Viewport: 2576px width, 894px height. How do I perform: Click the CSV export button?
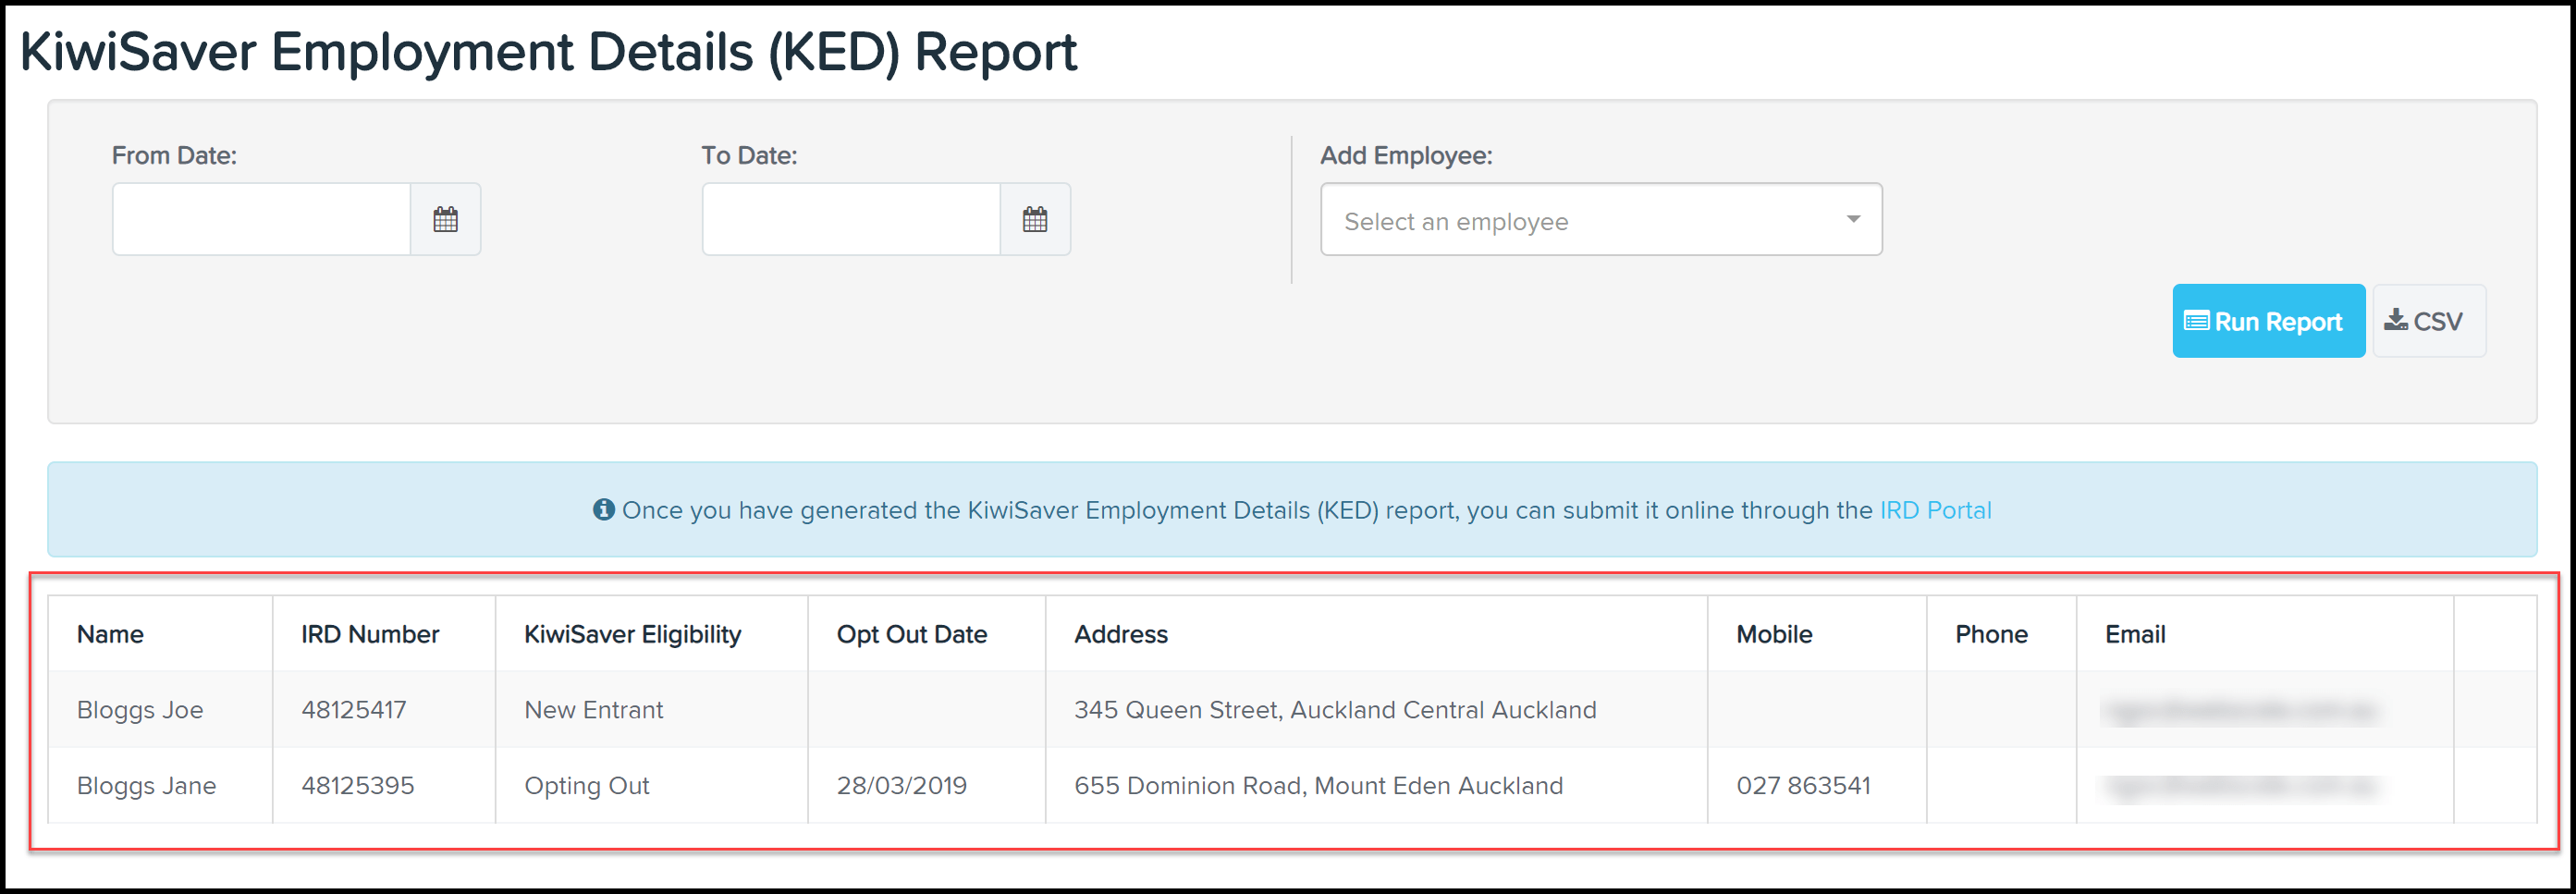[2429, 320]
